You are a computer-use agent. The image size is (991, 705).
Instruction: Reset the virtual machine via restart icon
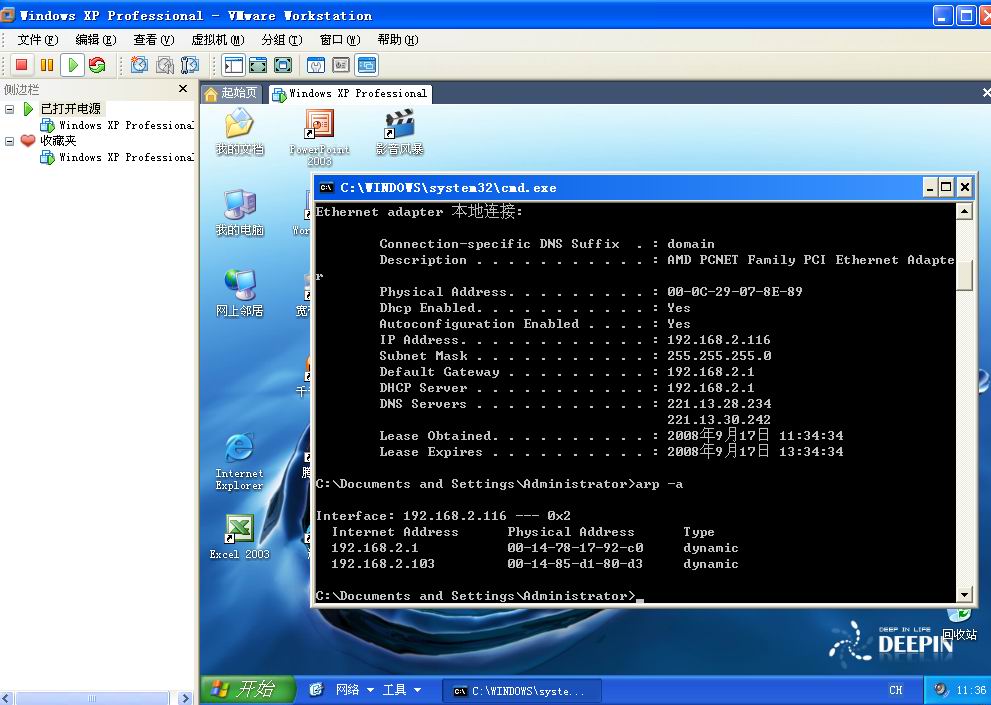97,65
